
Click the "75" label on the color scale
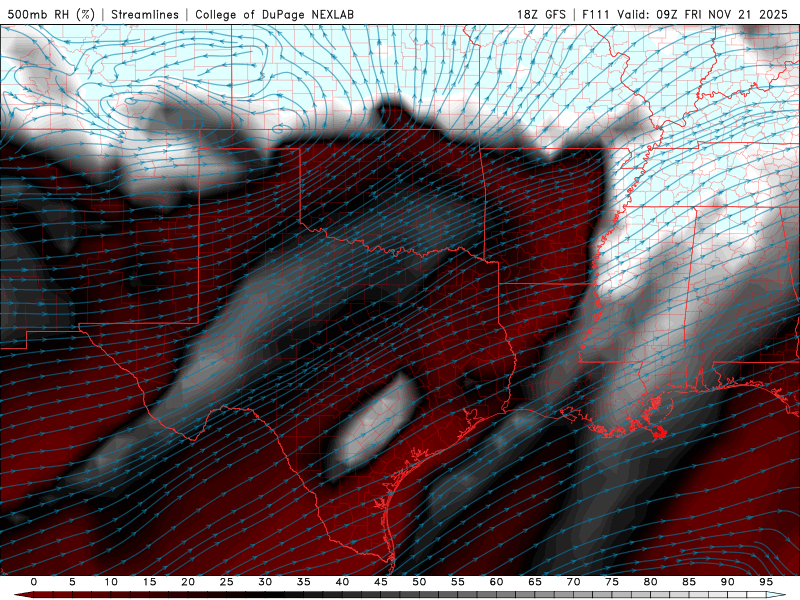612,582
